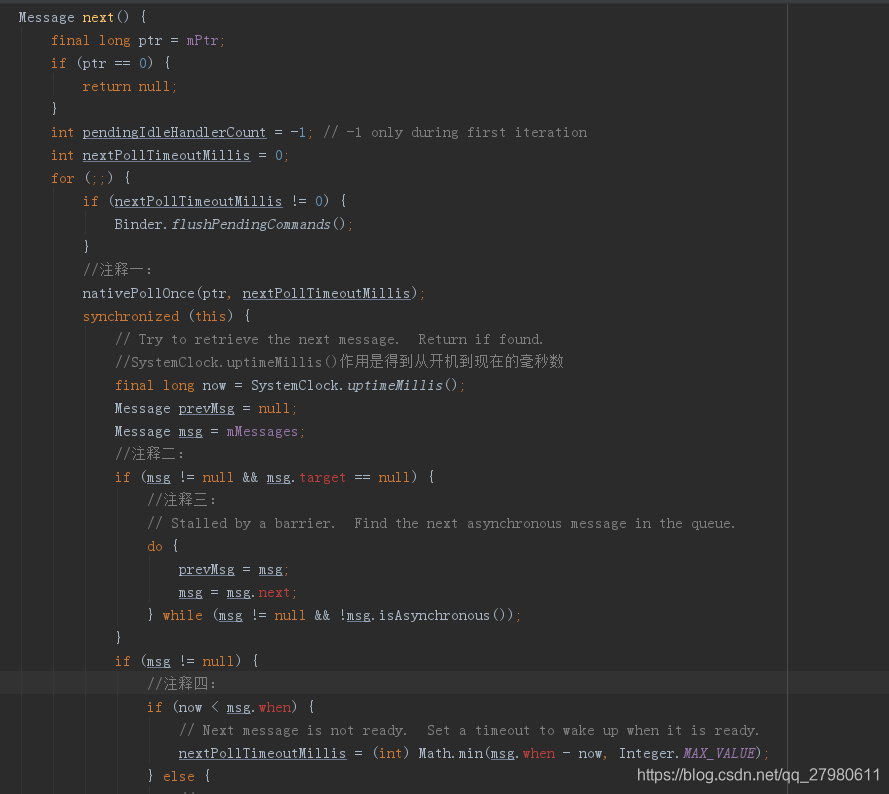Click the assignment "msg = msg.next;"
Screen dimensions: 889x794
click(x=238, y=593)
